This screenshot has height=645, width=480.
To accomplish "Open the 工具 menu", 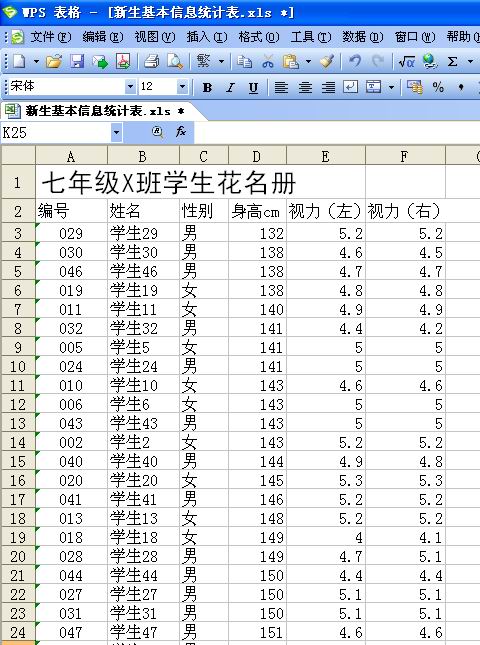I will tap(311, 37).
